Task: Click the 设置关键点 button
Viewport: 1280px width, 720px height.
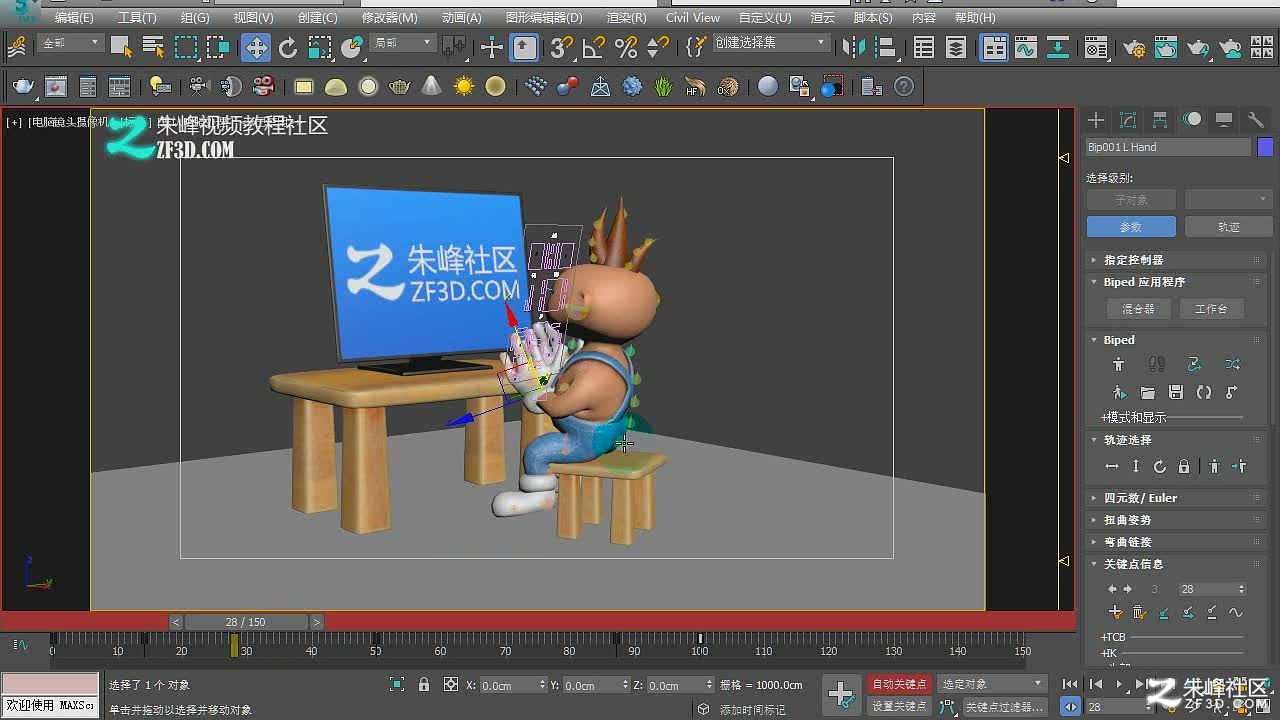Action: [899, 706]
